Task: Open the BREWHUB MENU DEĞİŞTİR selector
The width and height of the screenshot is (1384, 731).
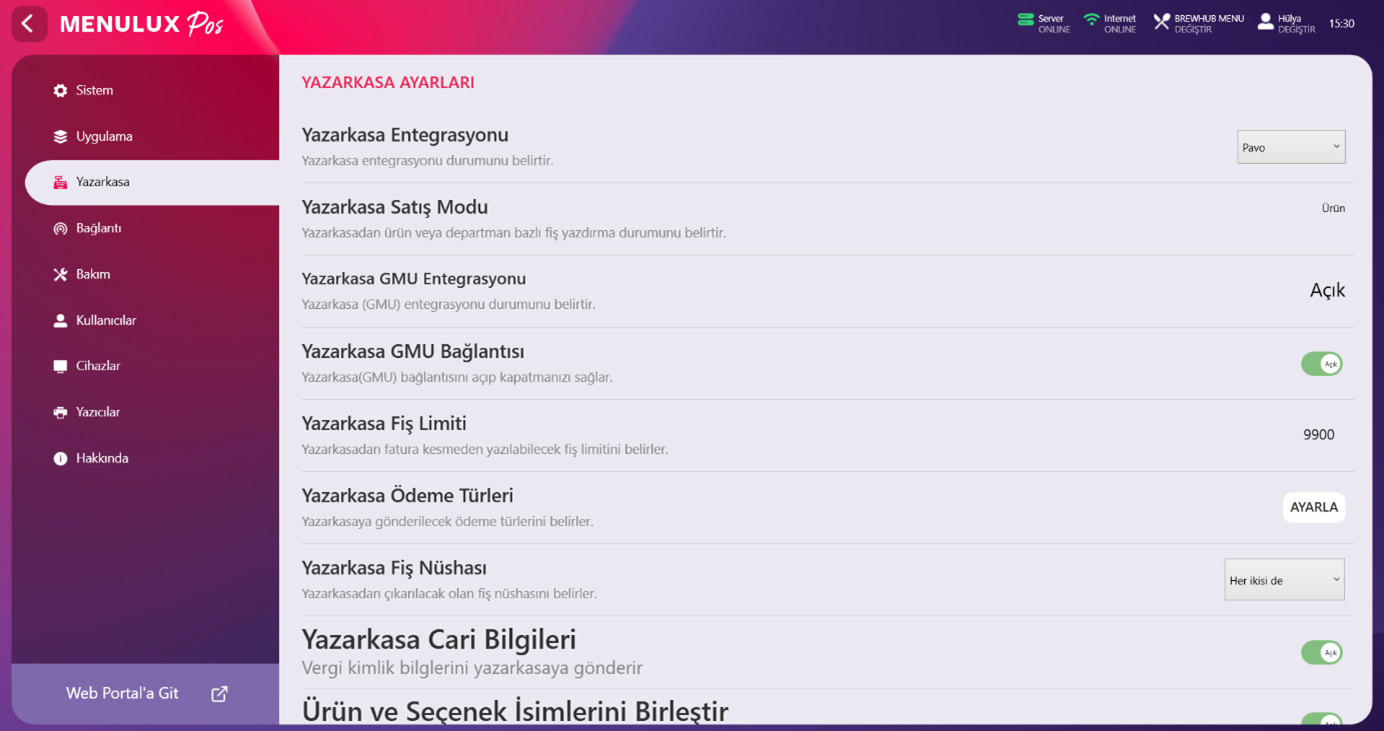Action: (1200, 21)
